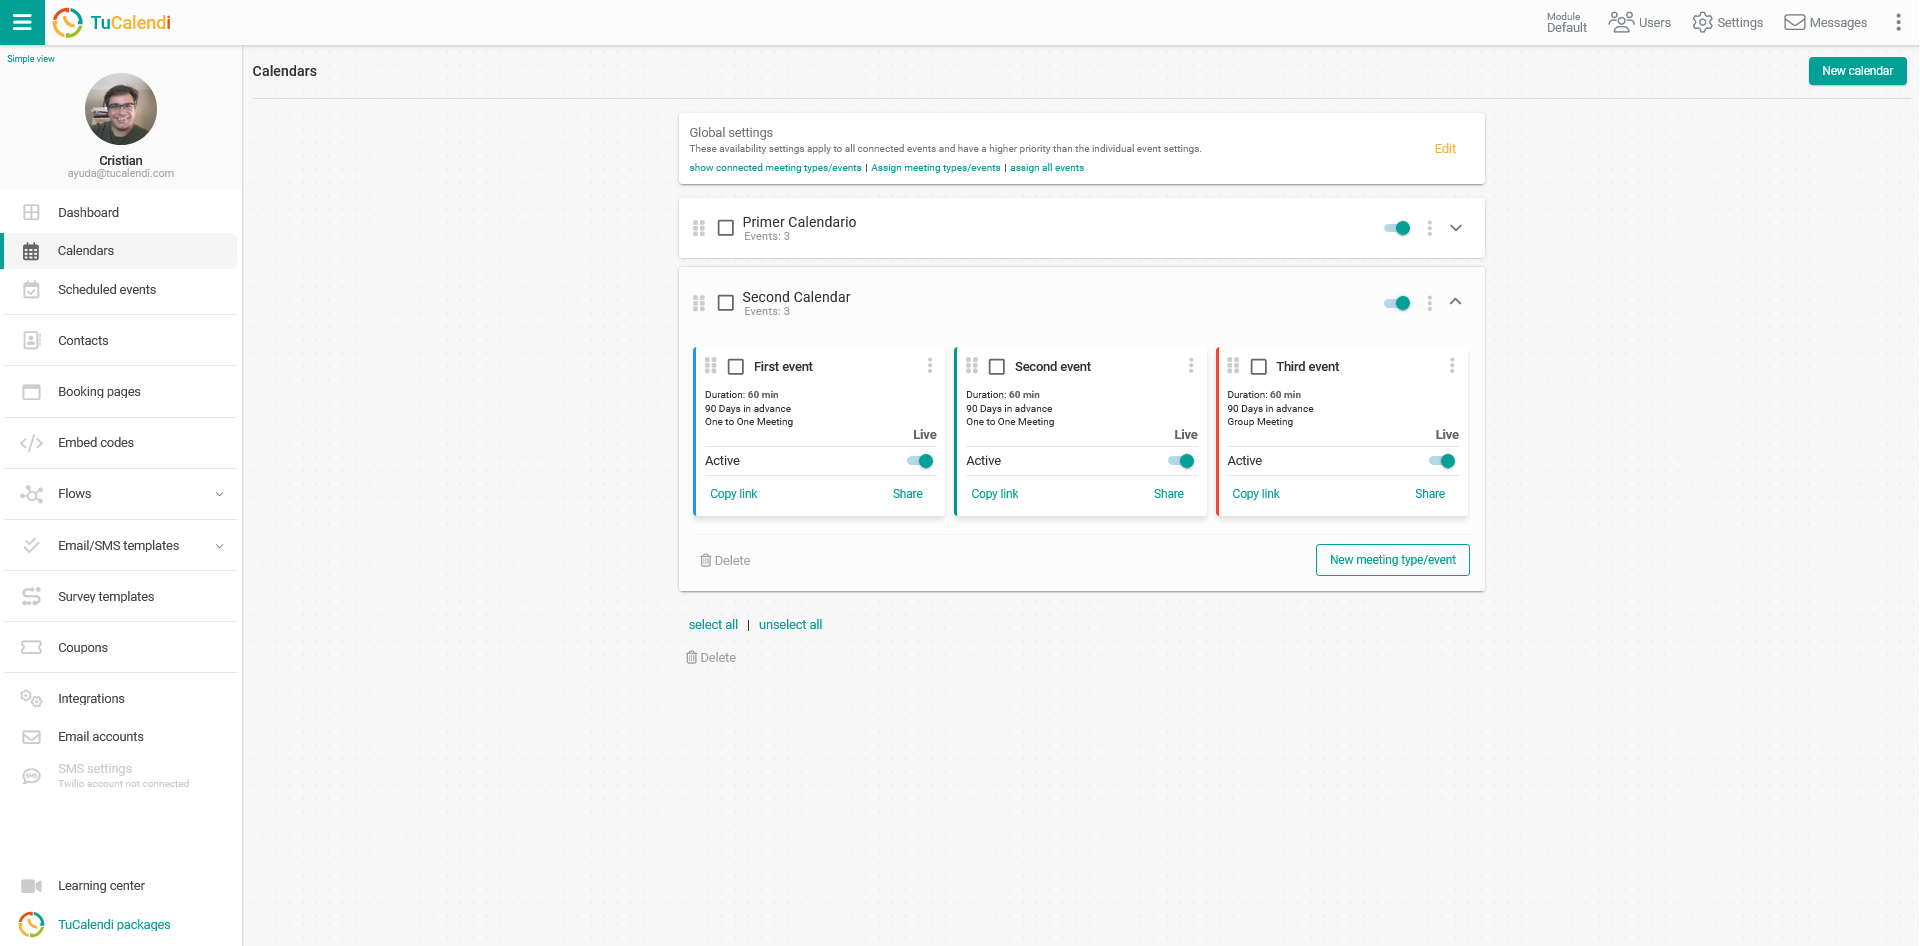1920x946 pixels.
Task: Open Second Calendar three-dot options
Action: pyautogui.click(x=1429, y=303)
